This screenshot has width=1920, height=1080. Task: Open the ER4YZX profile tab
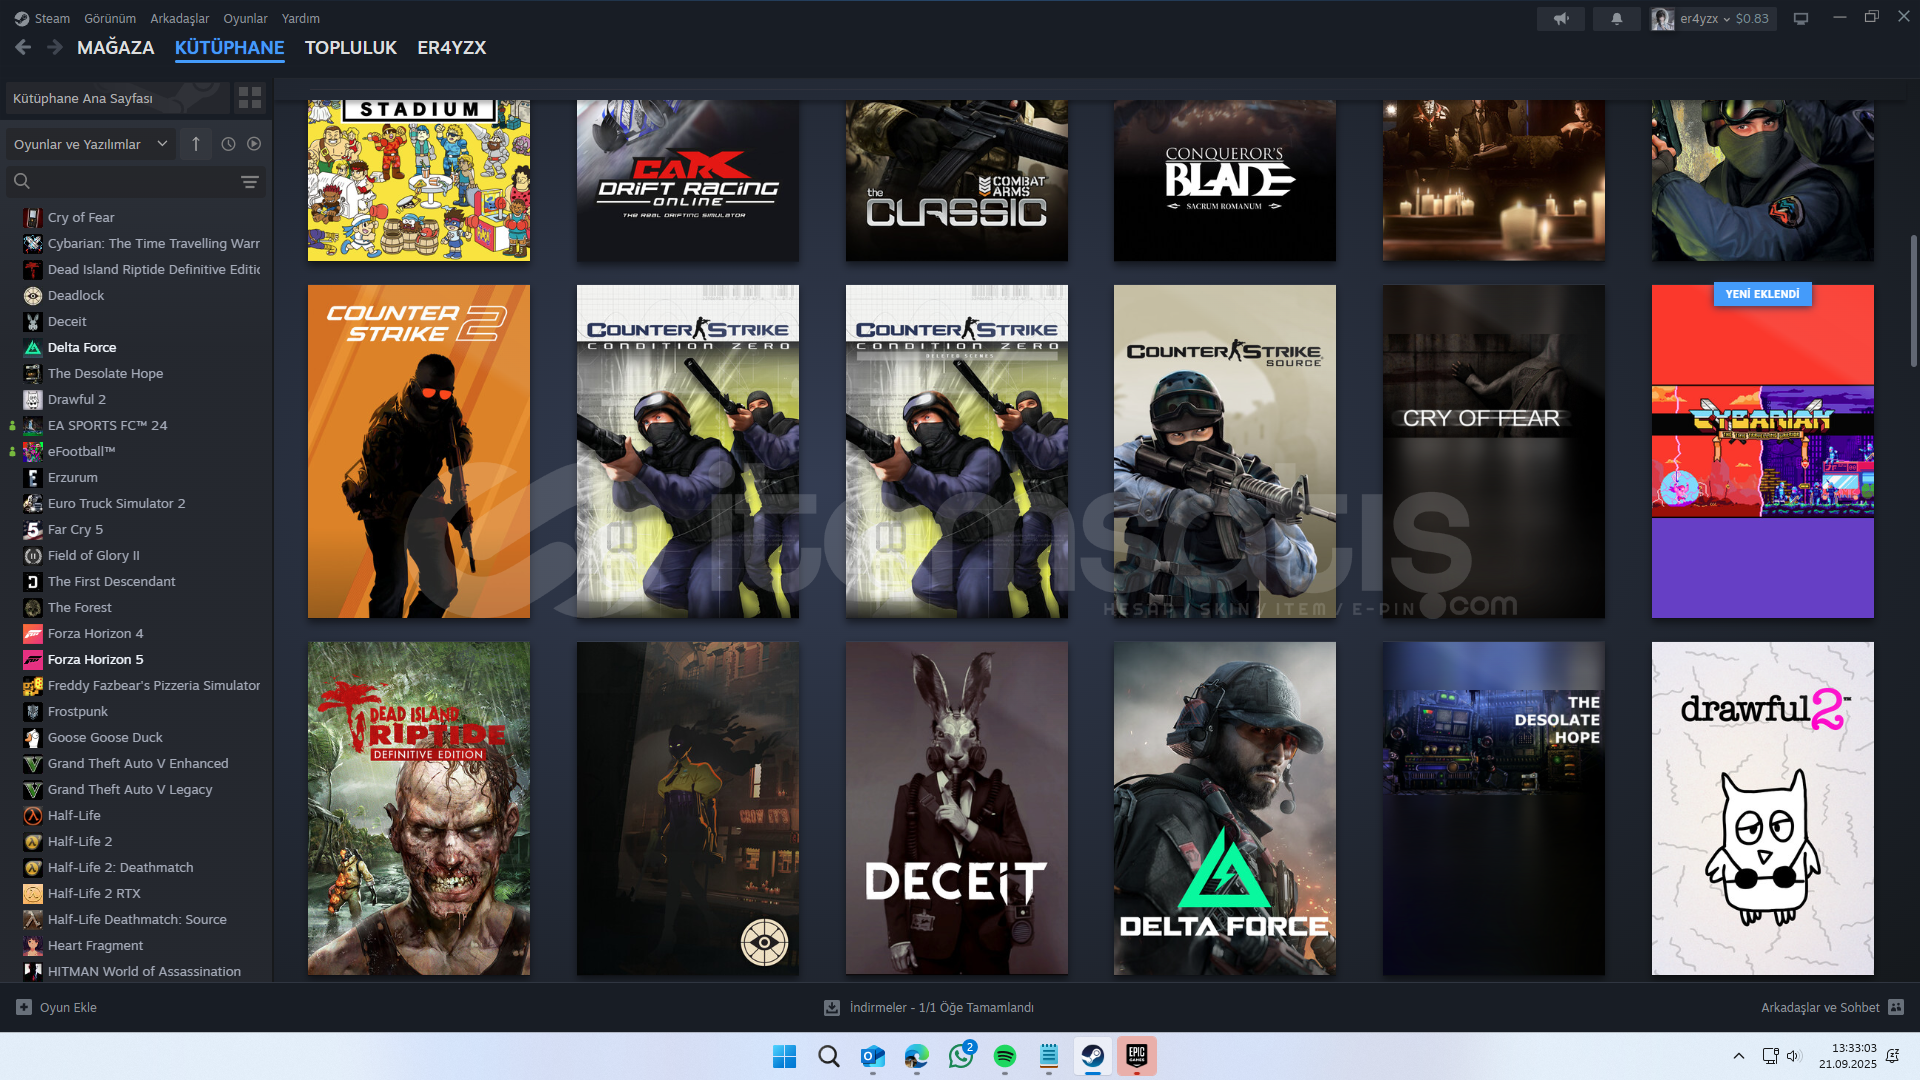coord(452,47)
